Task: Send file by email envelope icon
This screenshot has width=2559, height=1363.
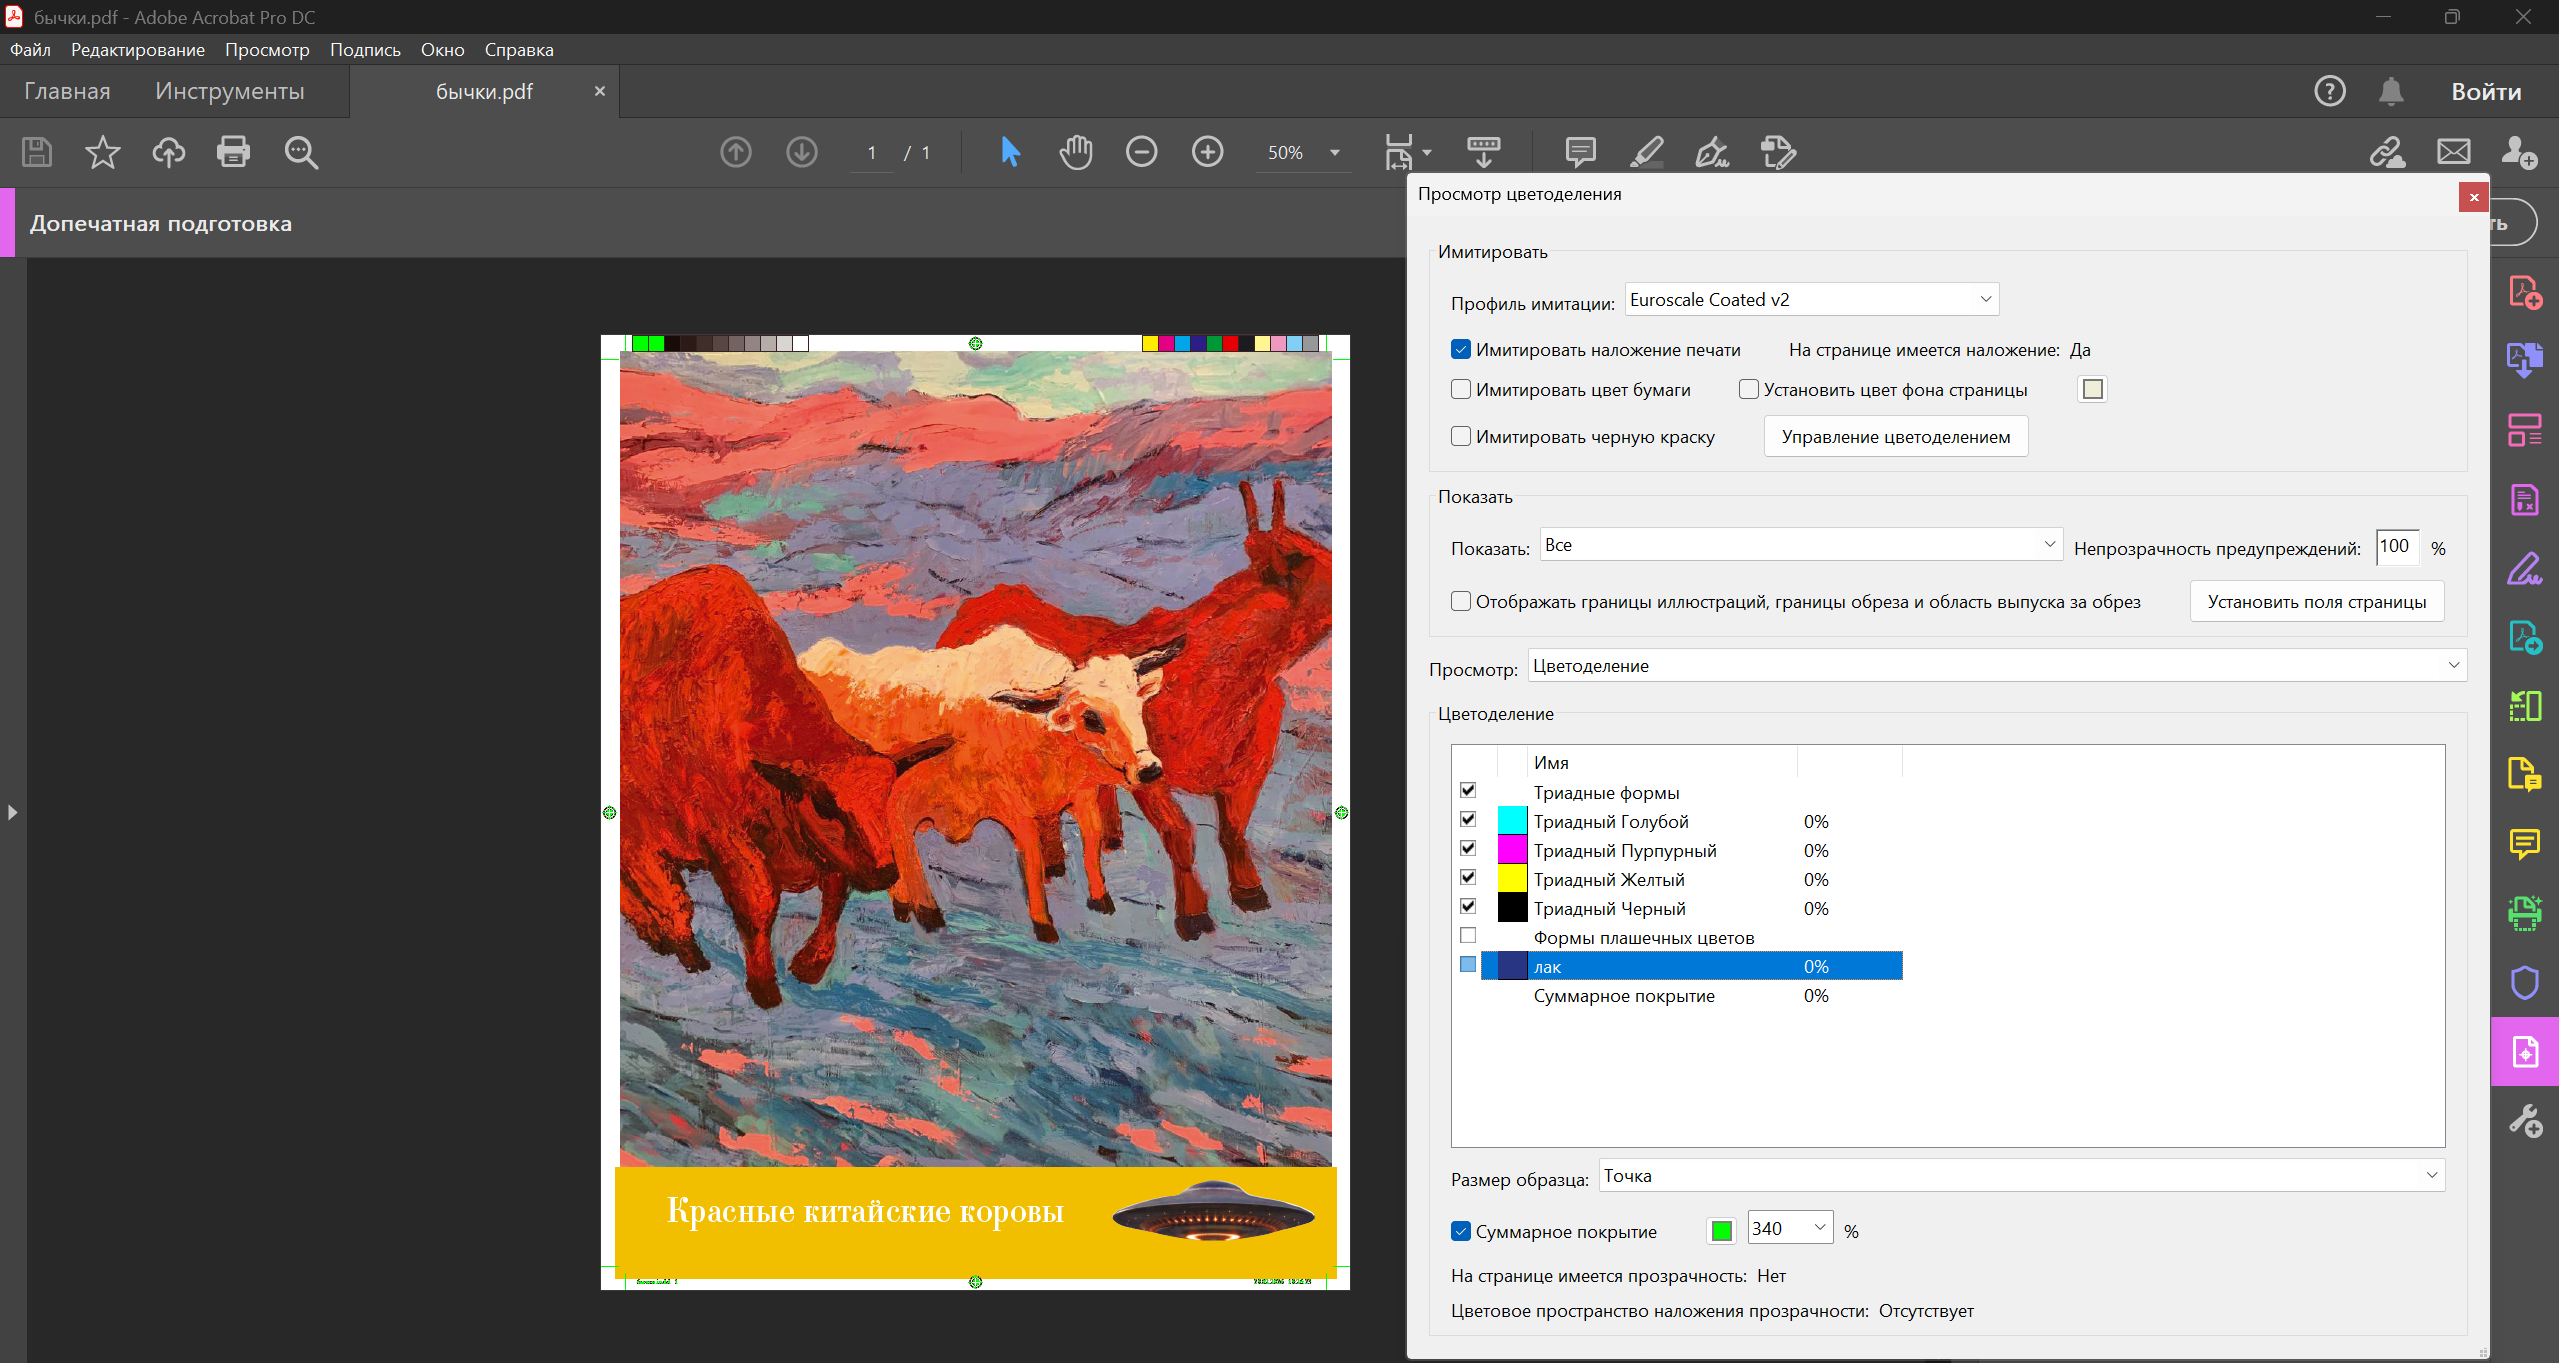Action: pyautogui.click(x=2453, y=152)
